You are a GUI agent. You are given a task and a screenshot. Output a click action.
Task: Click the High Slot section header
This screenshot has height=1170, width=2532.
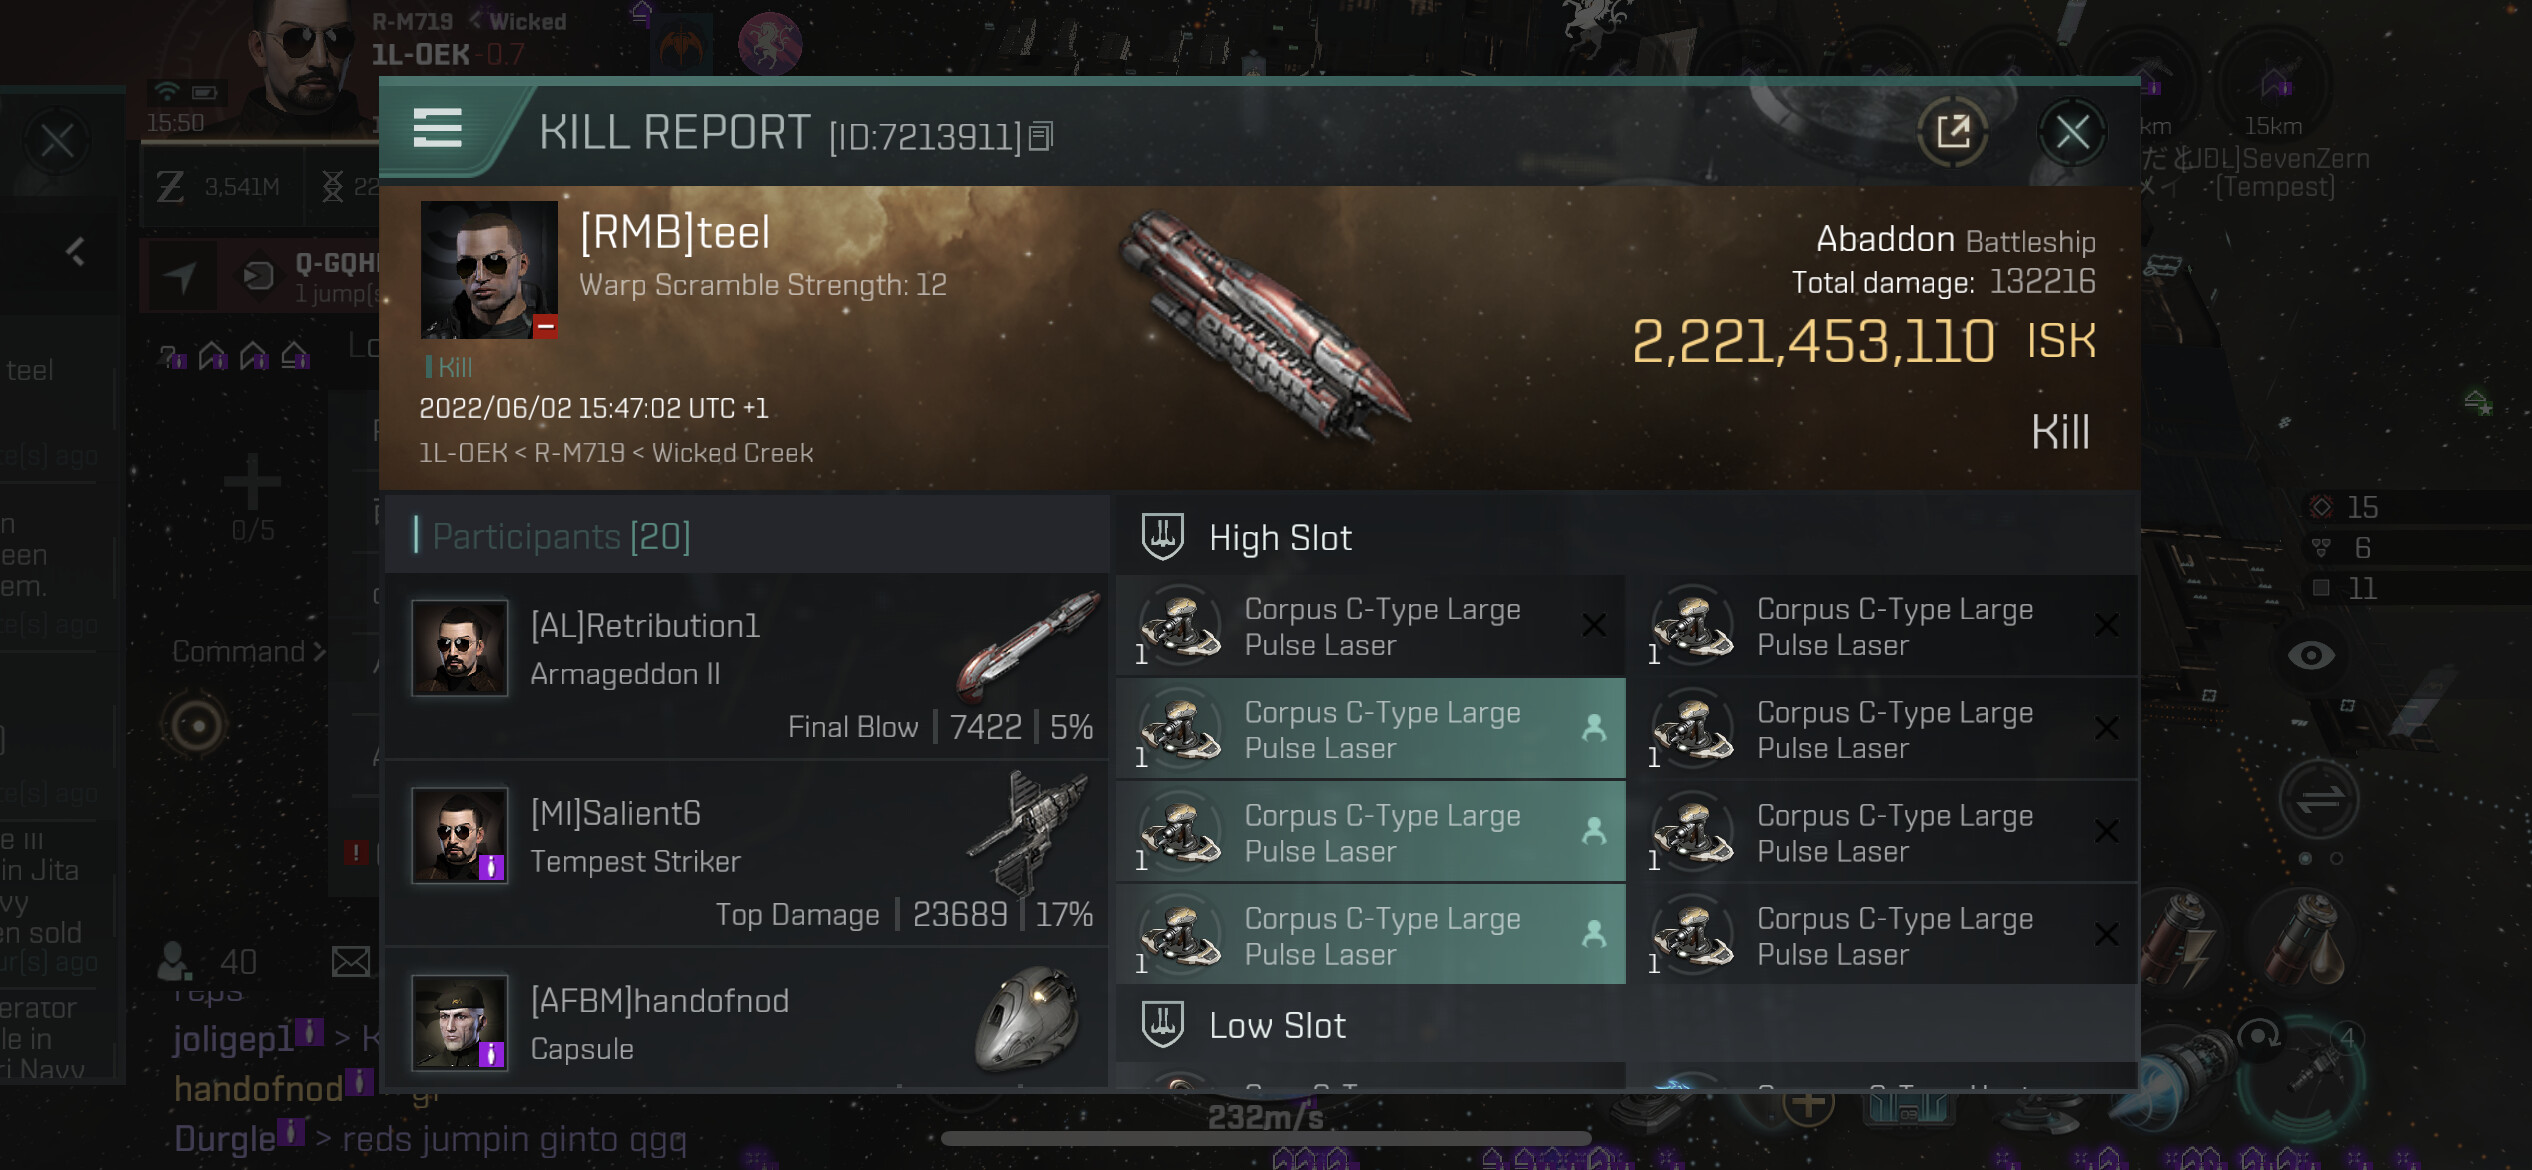tap(1279, 538)
